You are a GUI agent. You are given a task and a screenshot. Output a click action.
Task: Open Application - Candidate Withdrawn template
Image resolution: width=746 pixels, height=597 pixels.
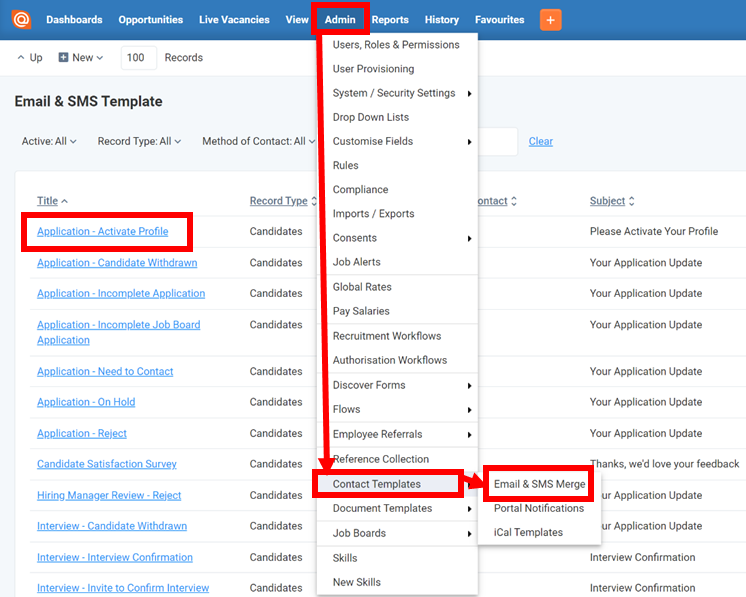tap(117, 263)
